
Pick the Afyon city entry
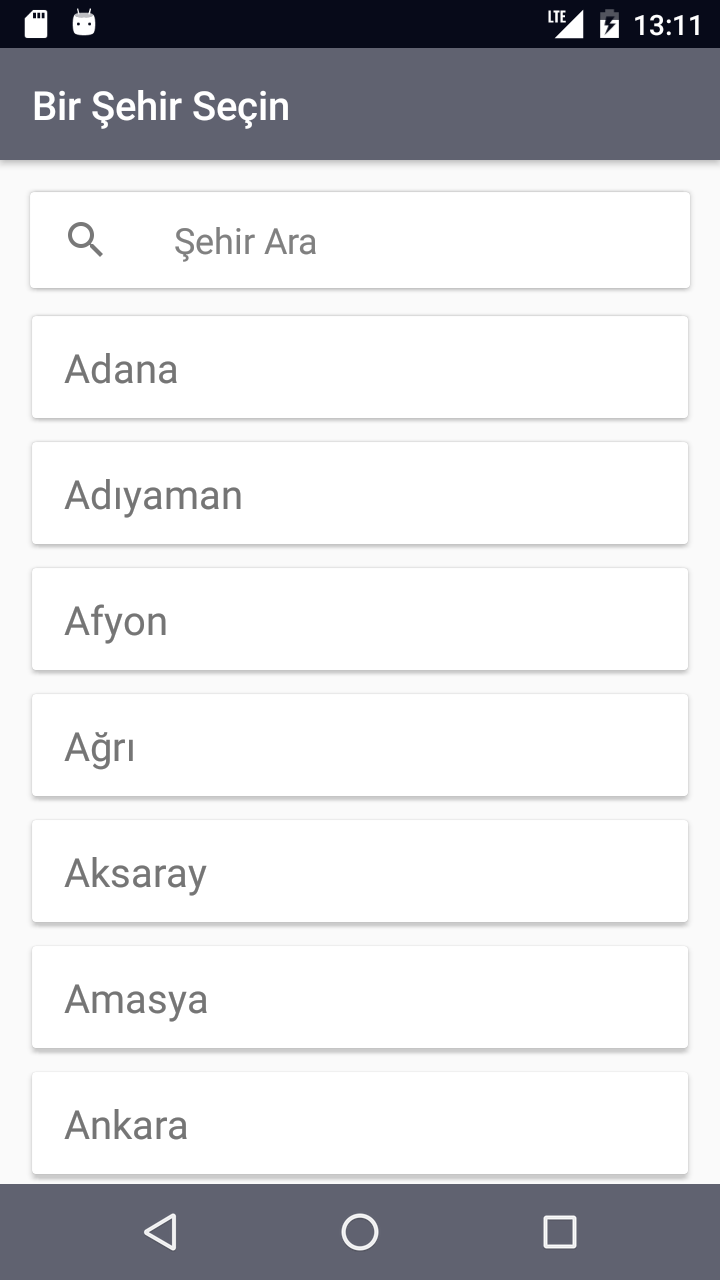coord(360,619)
